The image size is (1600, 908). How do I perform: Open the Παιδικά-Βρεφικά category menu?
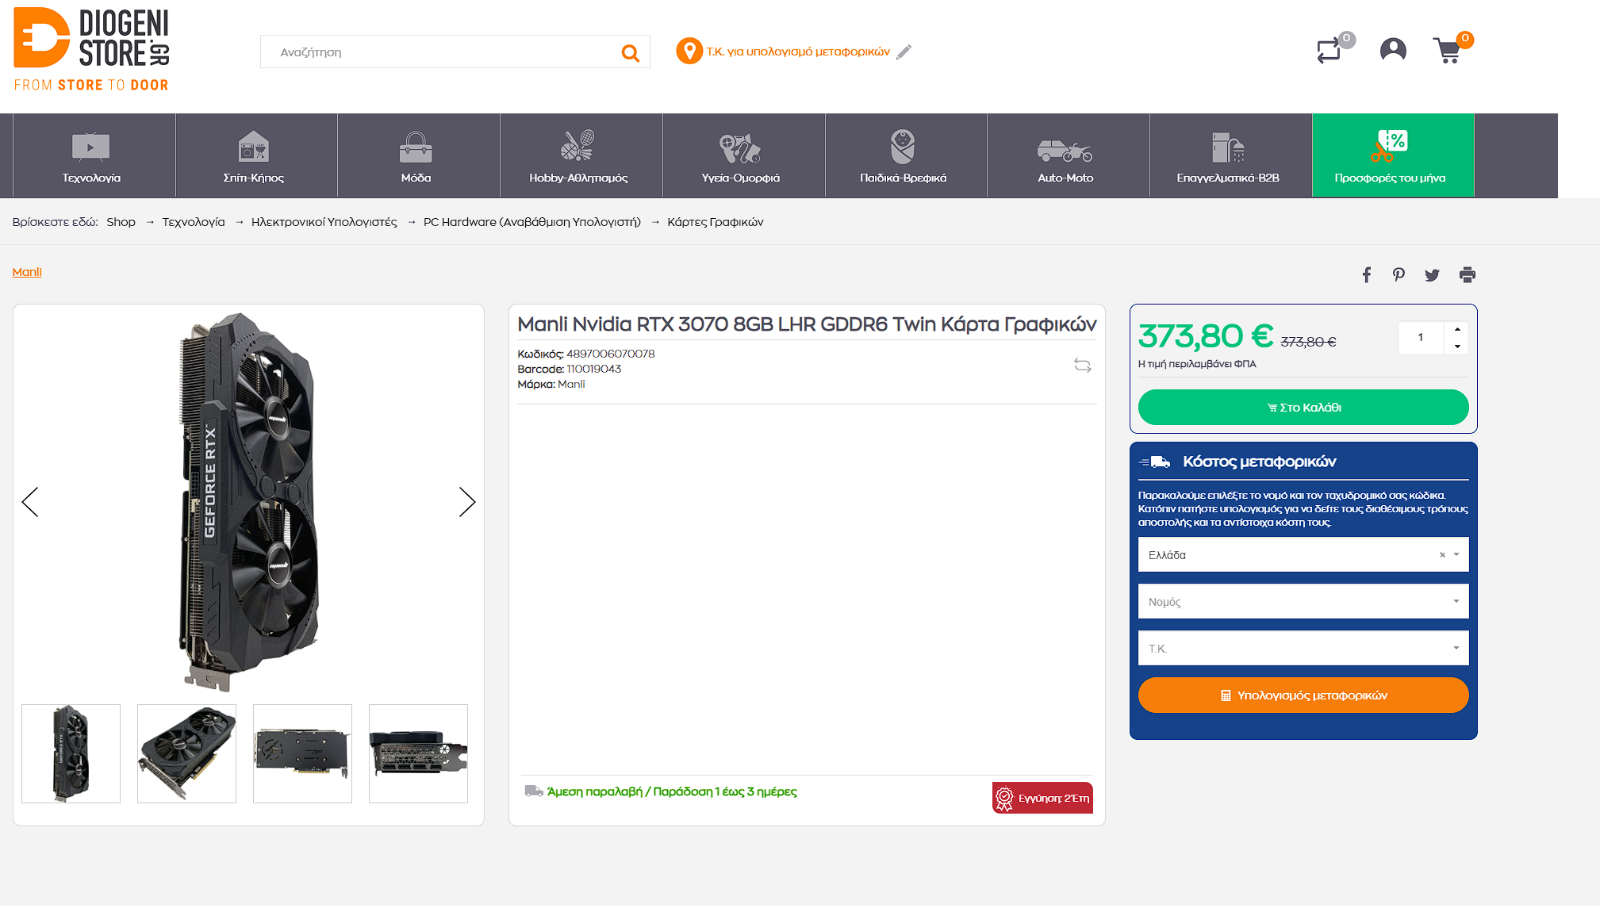[904, 156]
